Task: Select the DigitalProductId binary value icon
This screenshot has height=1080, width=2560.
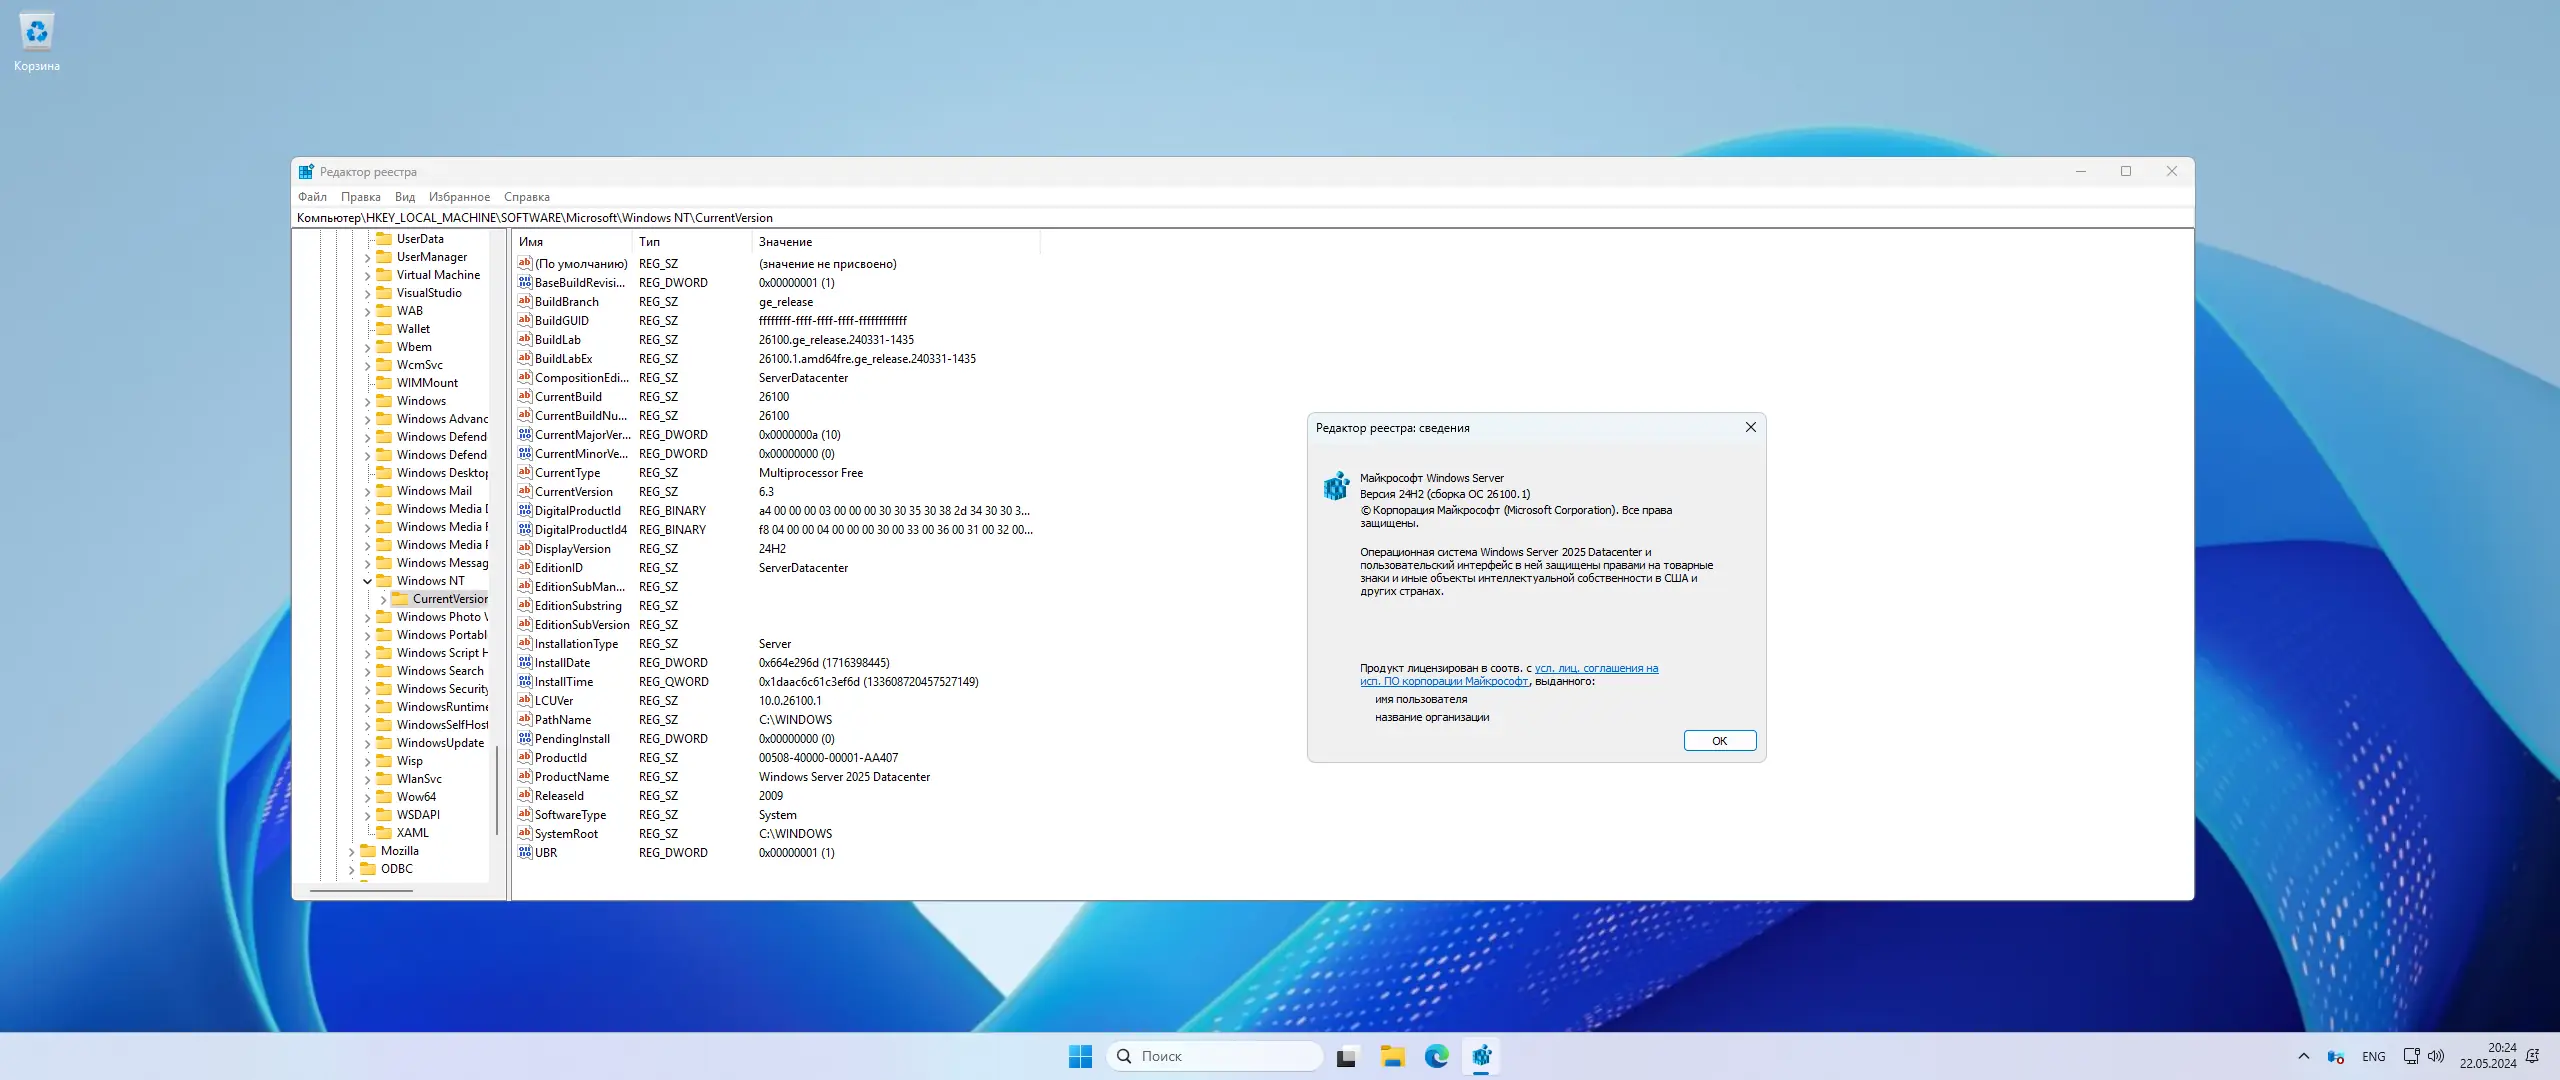Action: [524, 510]
